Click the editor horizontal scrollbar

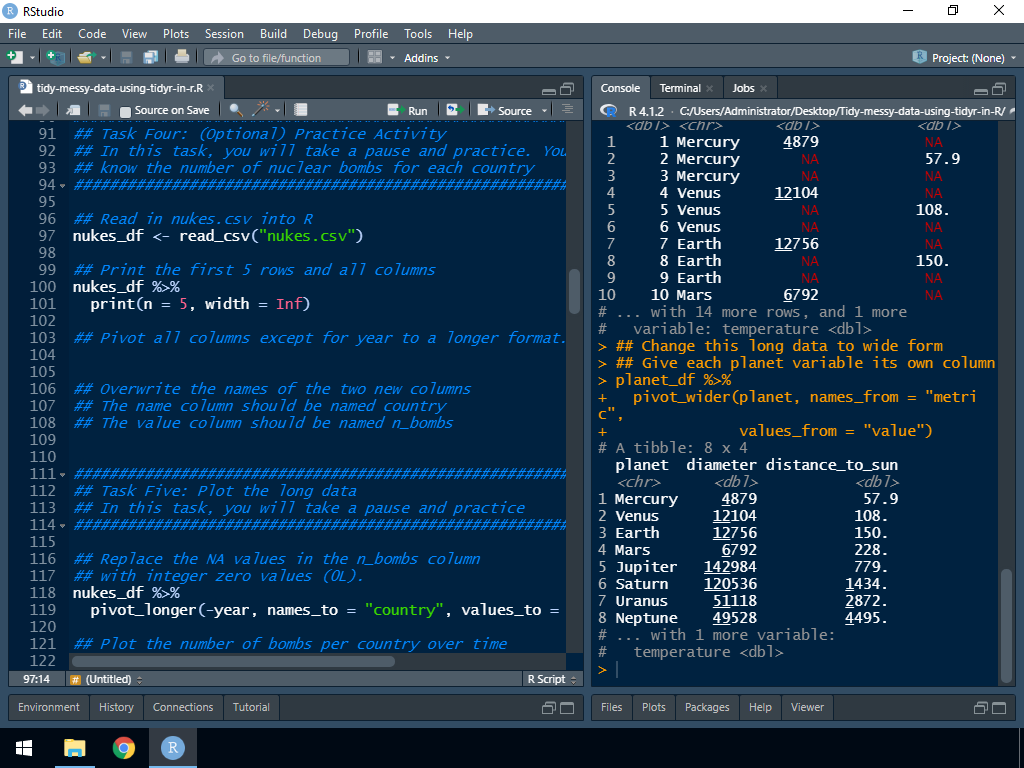[x=233, y=661]
